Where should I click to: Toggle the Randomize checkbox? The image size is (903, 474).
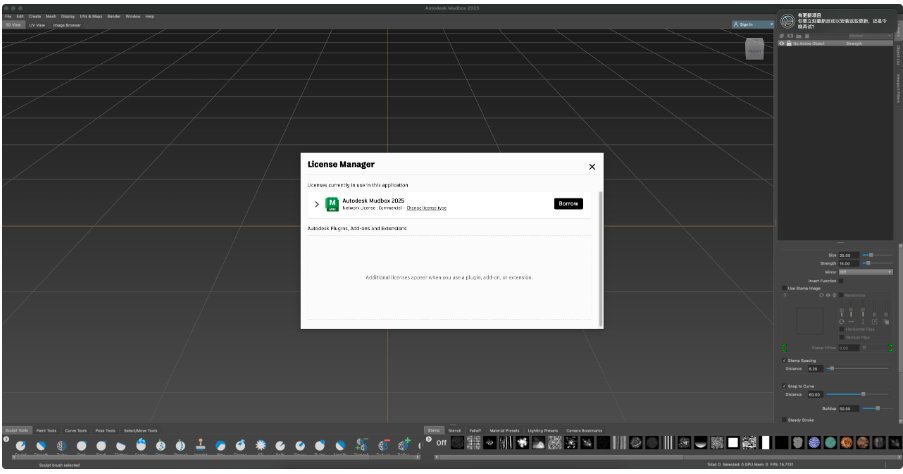841,295
